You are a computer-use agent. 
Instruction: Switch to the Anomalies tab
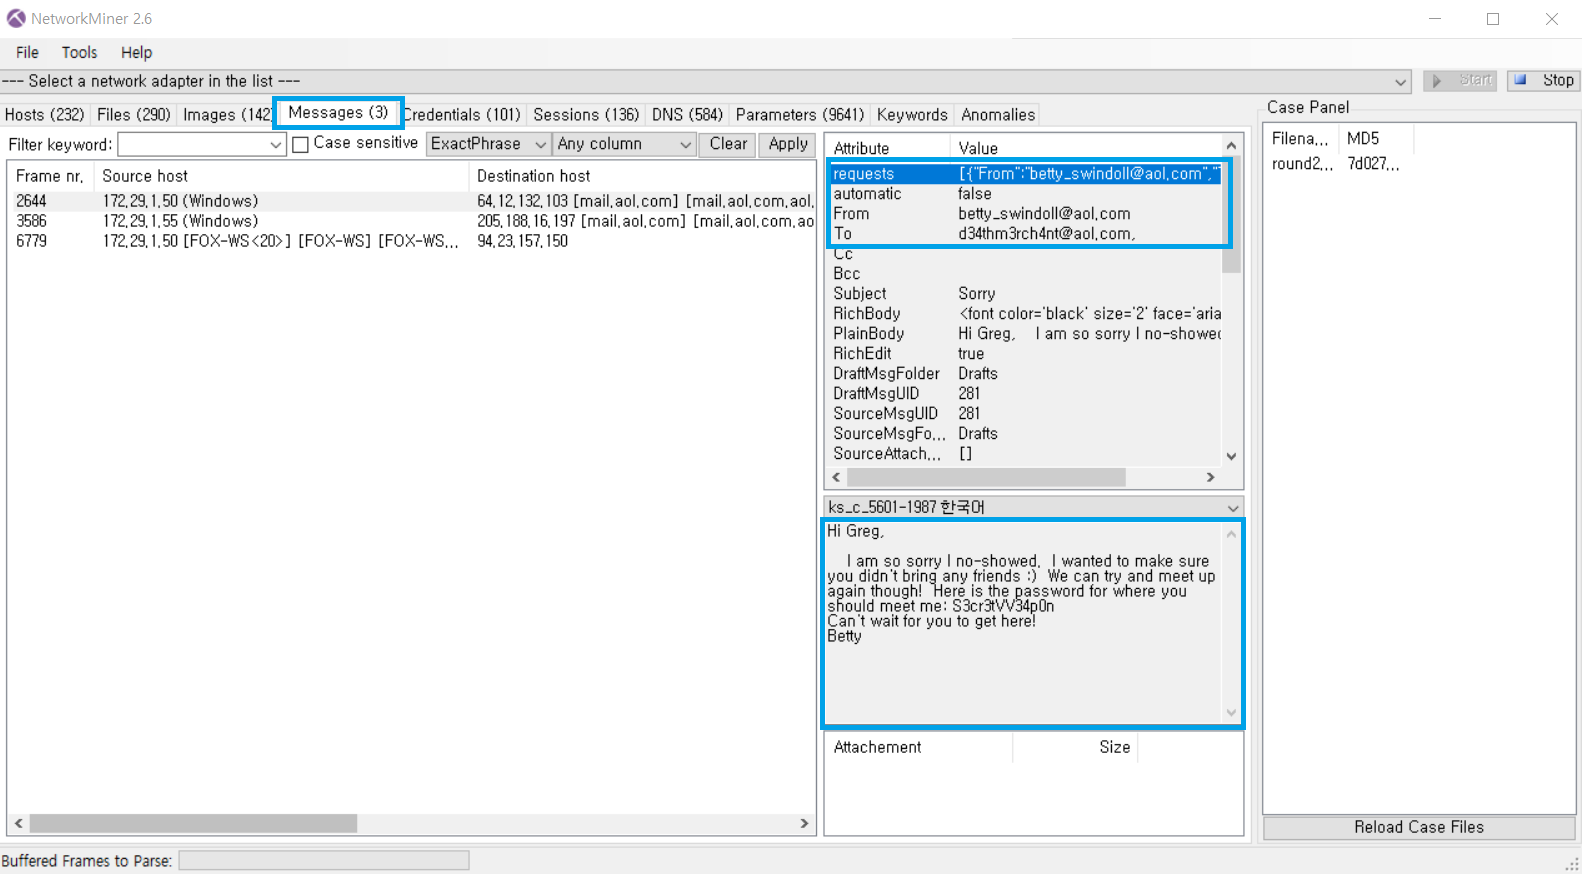(x=998, y=115)
